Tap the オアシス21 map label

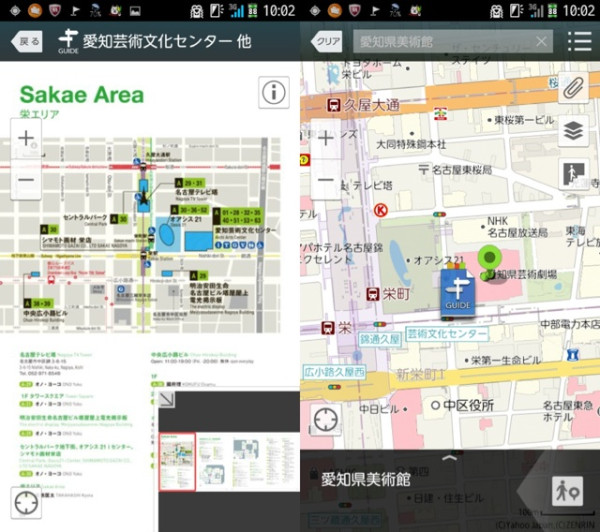tap(439, 261)
